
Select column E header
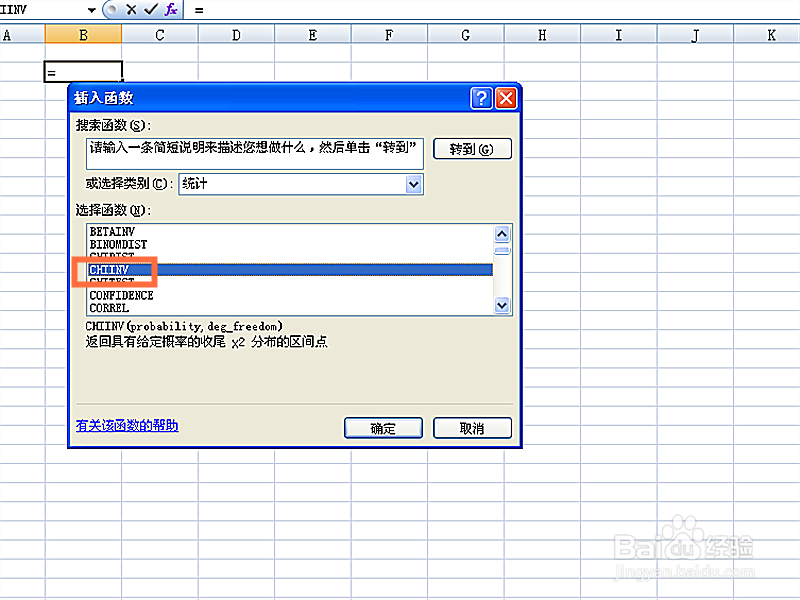(x=313, y=35)
